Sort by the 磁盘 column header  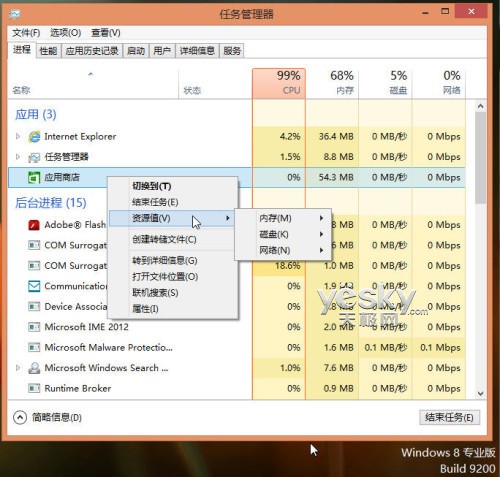(x=385, y=83)
